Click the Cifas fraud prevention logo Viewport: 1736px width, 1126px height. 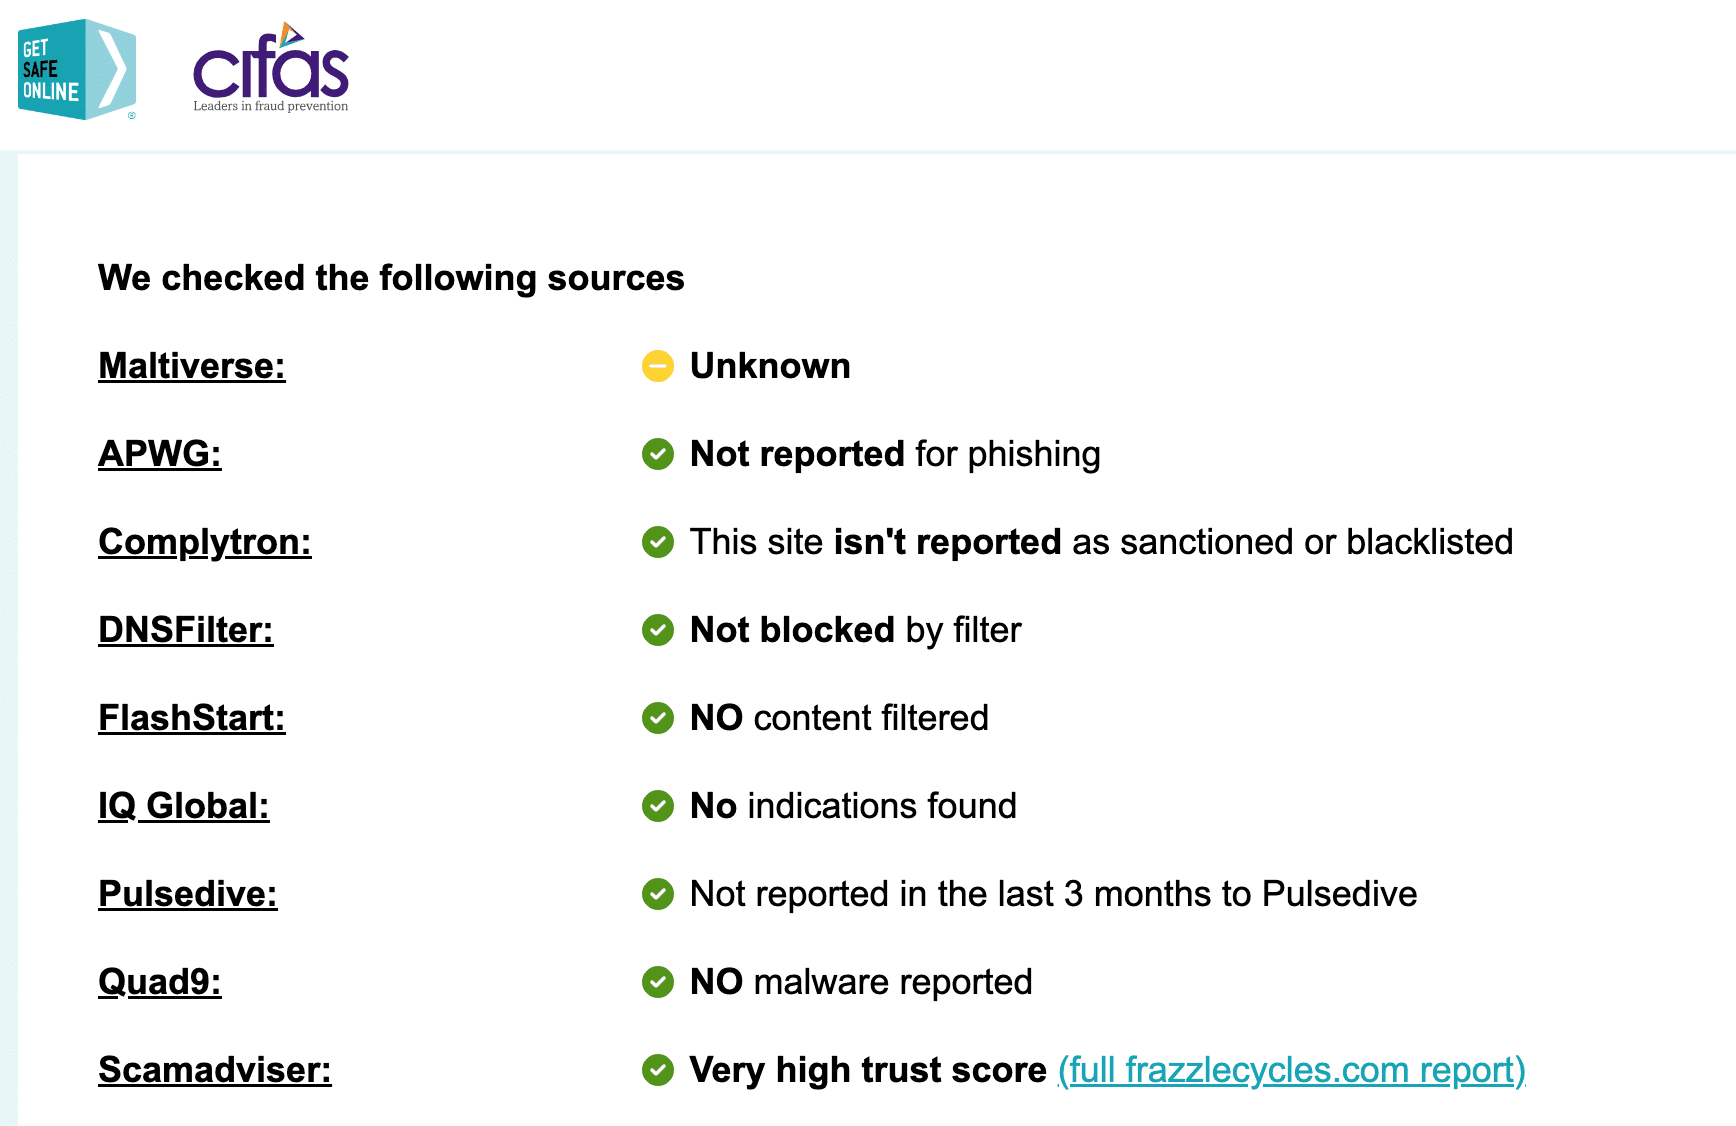(270, 68)
